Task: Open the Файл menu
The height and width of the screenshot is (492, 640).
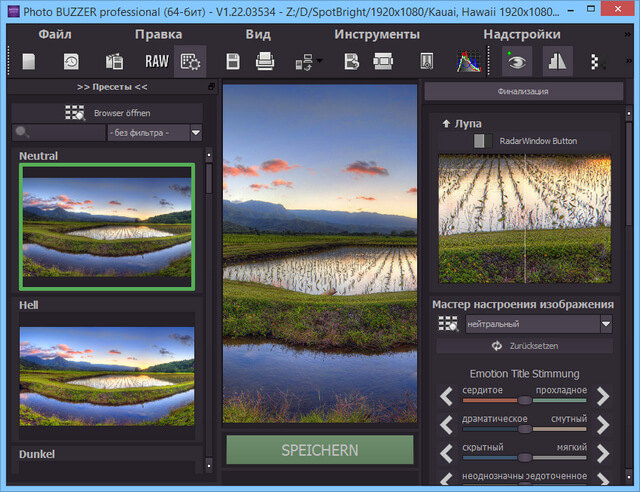Action: [x=55, y=34]
